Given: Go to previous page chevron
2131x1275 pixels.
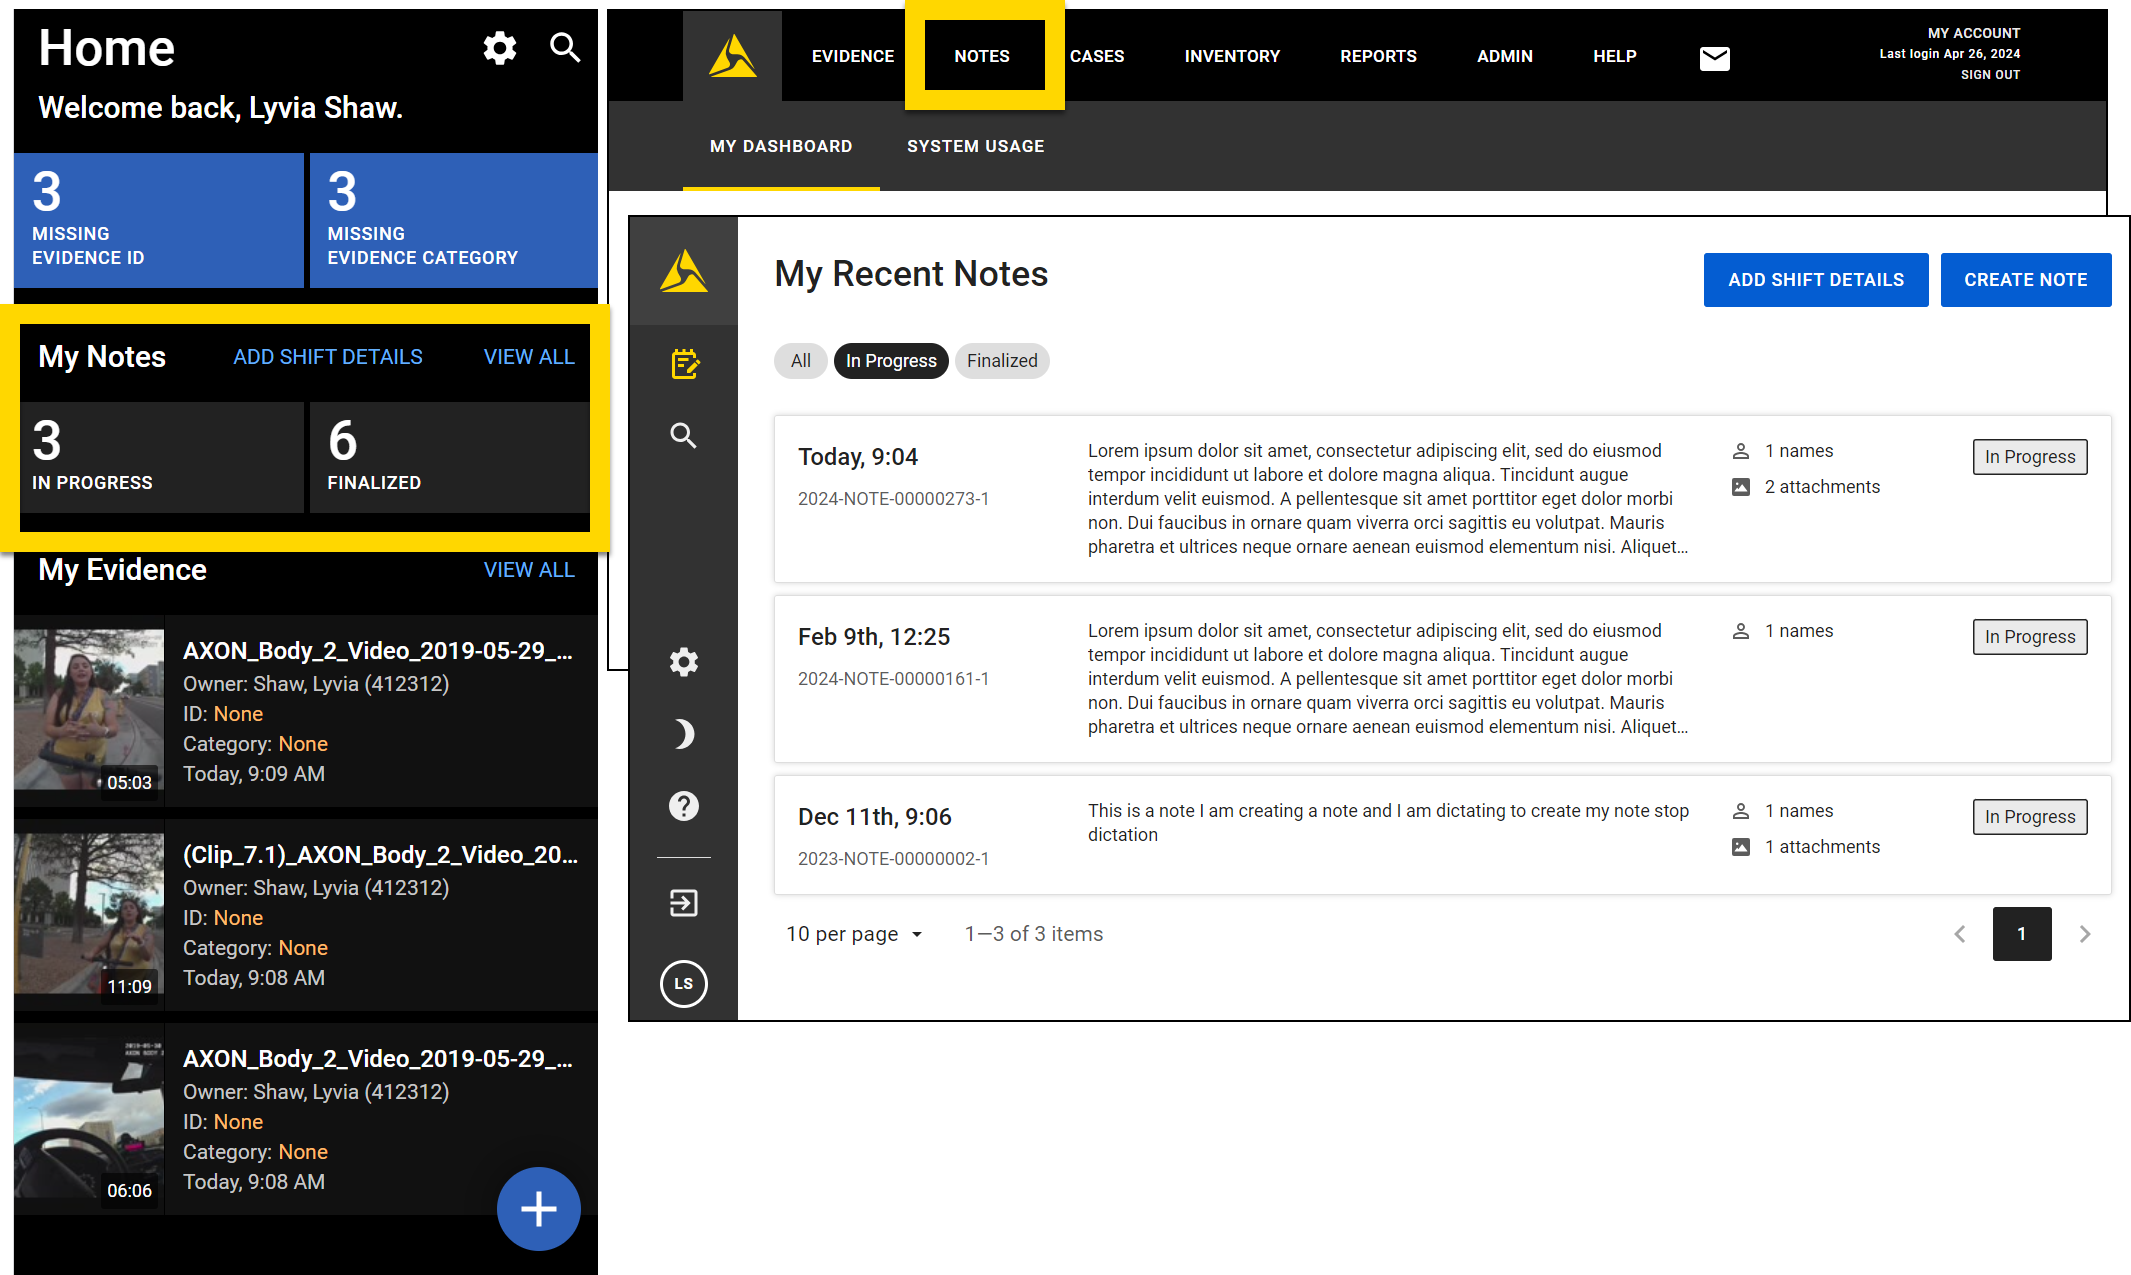Looking at the screenshot, I should tap(1960, 934).
